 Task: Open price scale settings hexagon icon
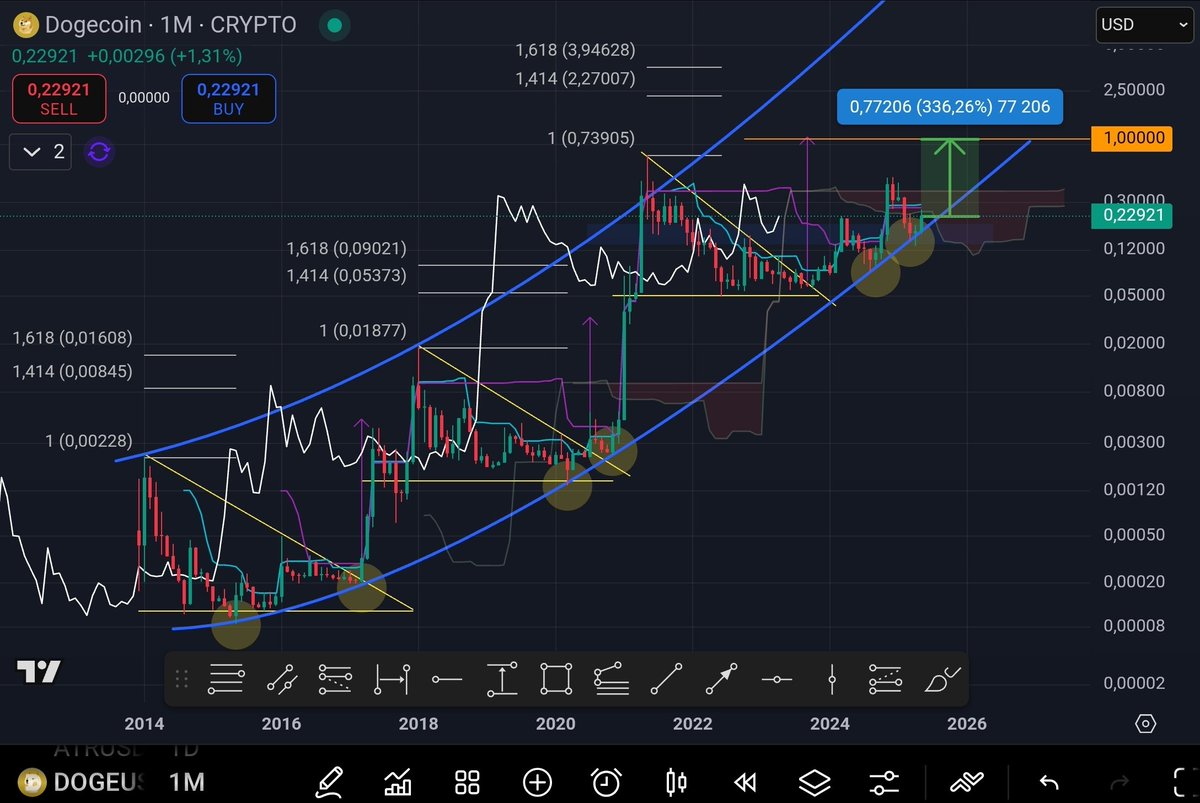click(1146, 724)
